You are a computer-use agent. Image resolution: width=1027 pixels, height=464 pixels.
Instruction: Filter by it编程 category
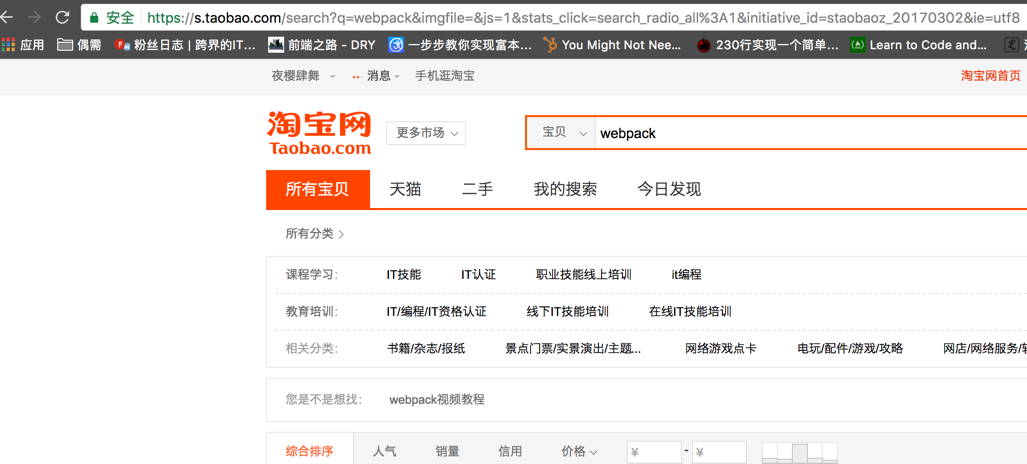coord(686,275)
